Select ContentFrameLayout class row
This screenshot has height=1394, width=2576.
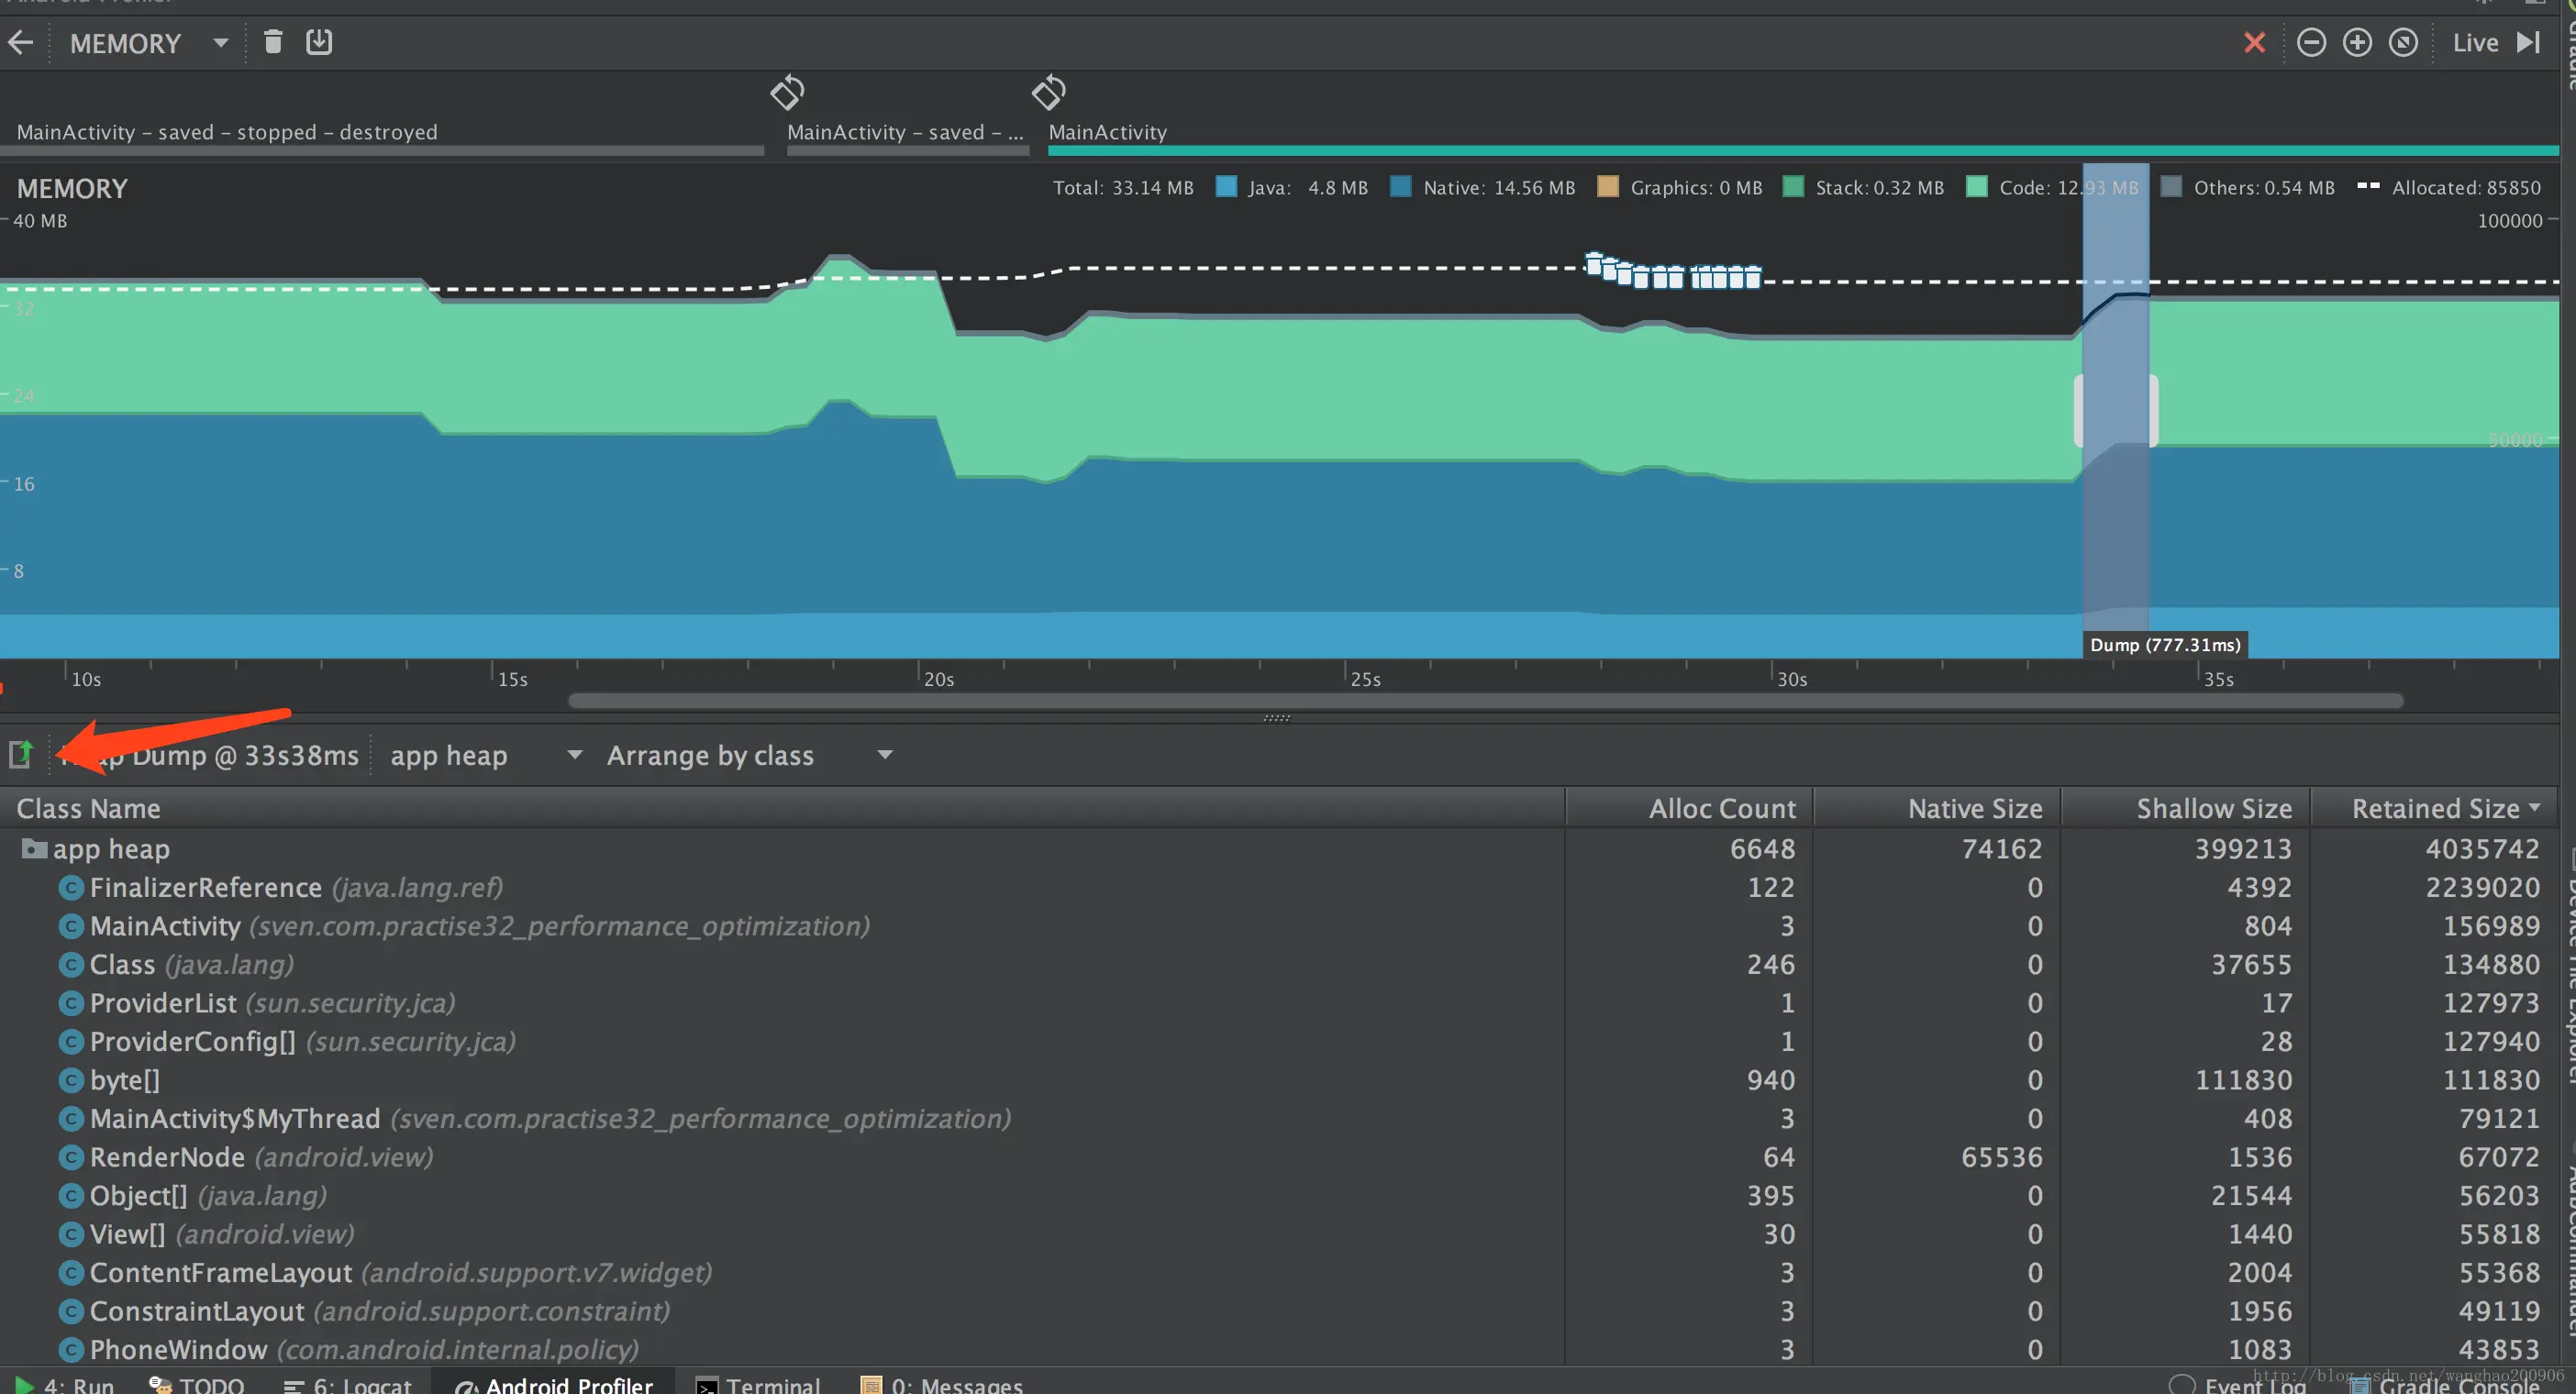pos(1280,1272)
